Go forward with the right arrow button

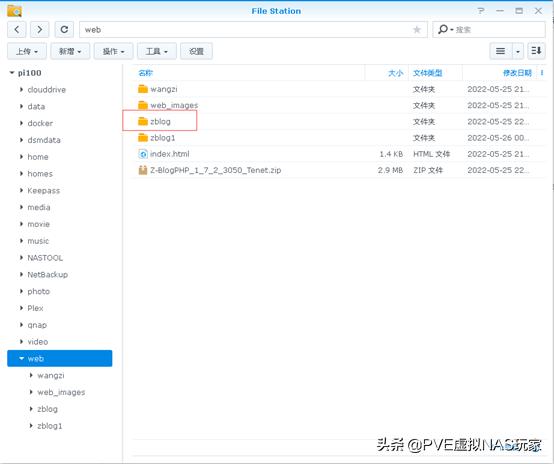pyautogui.click(x=40, y=29)
